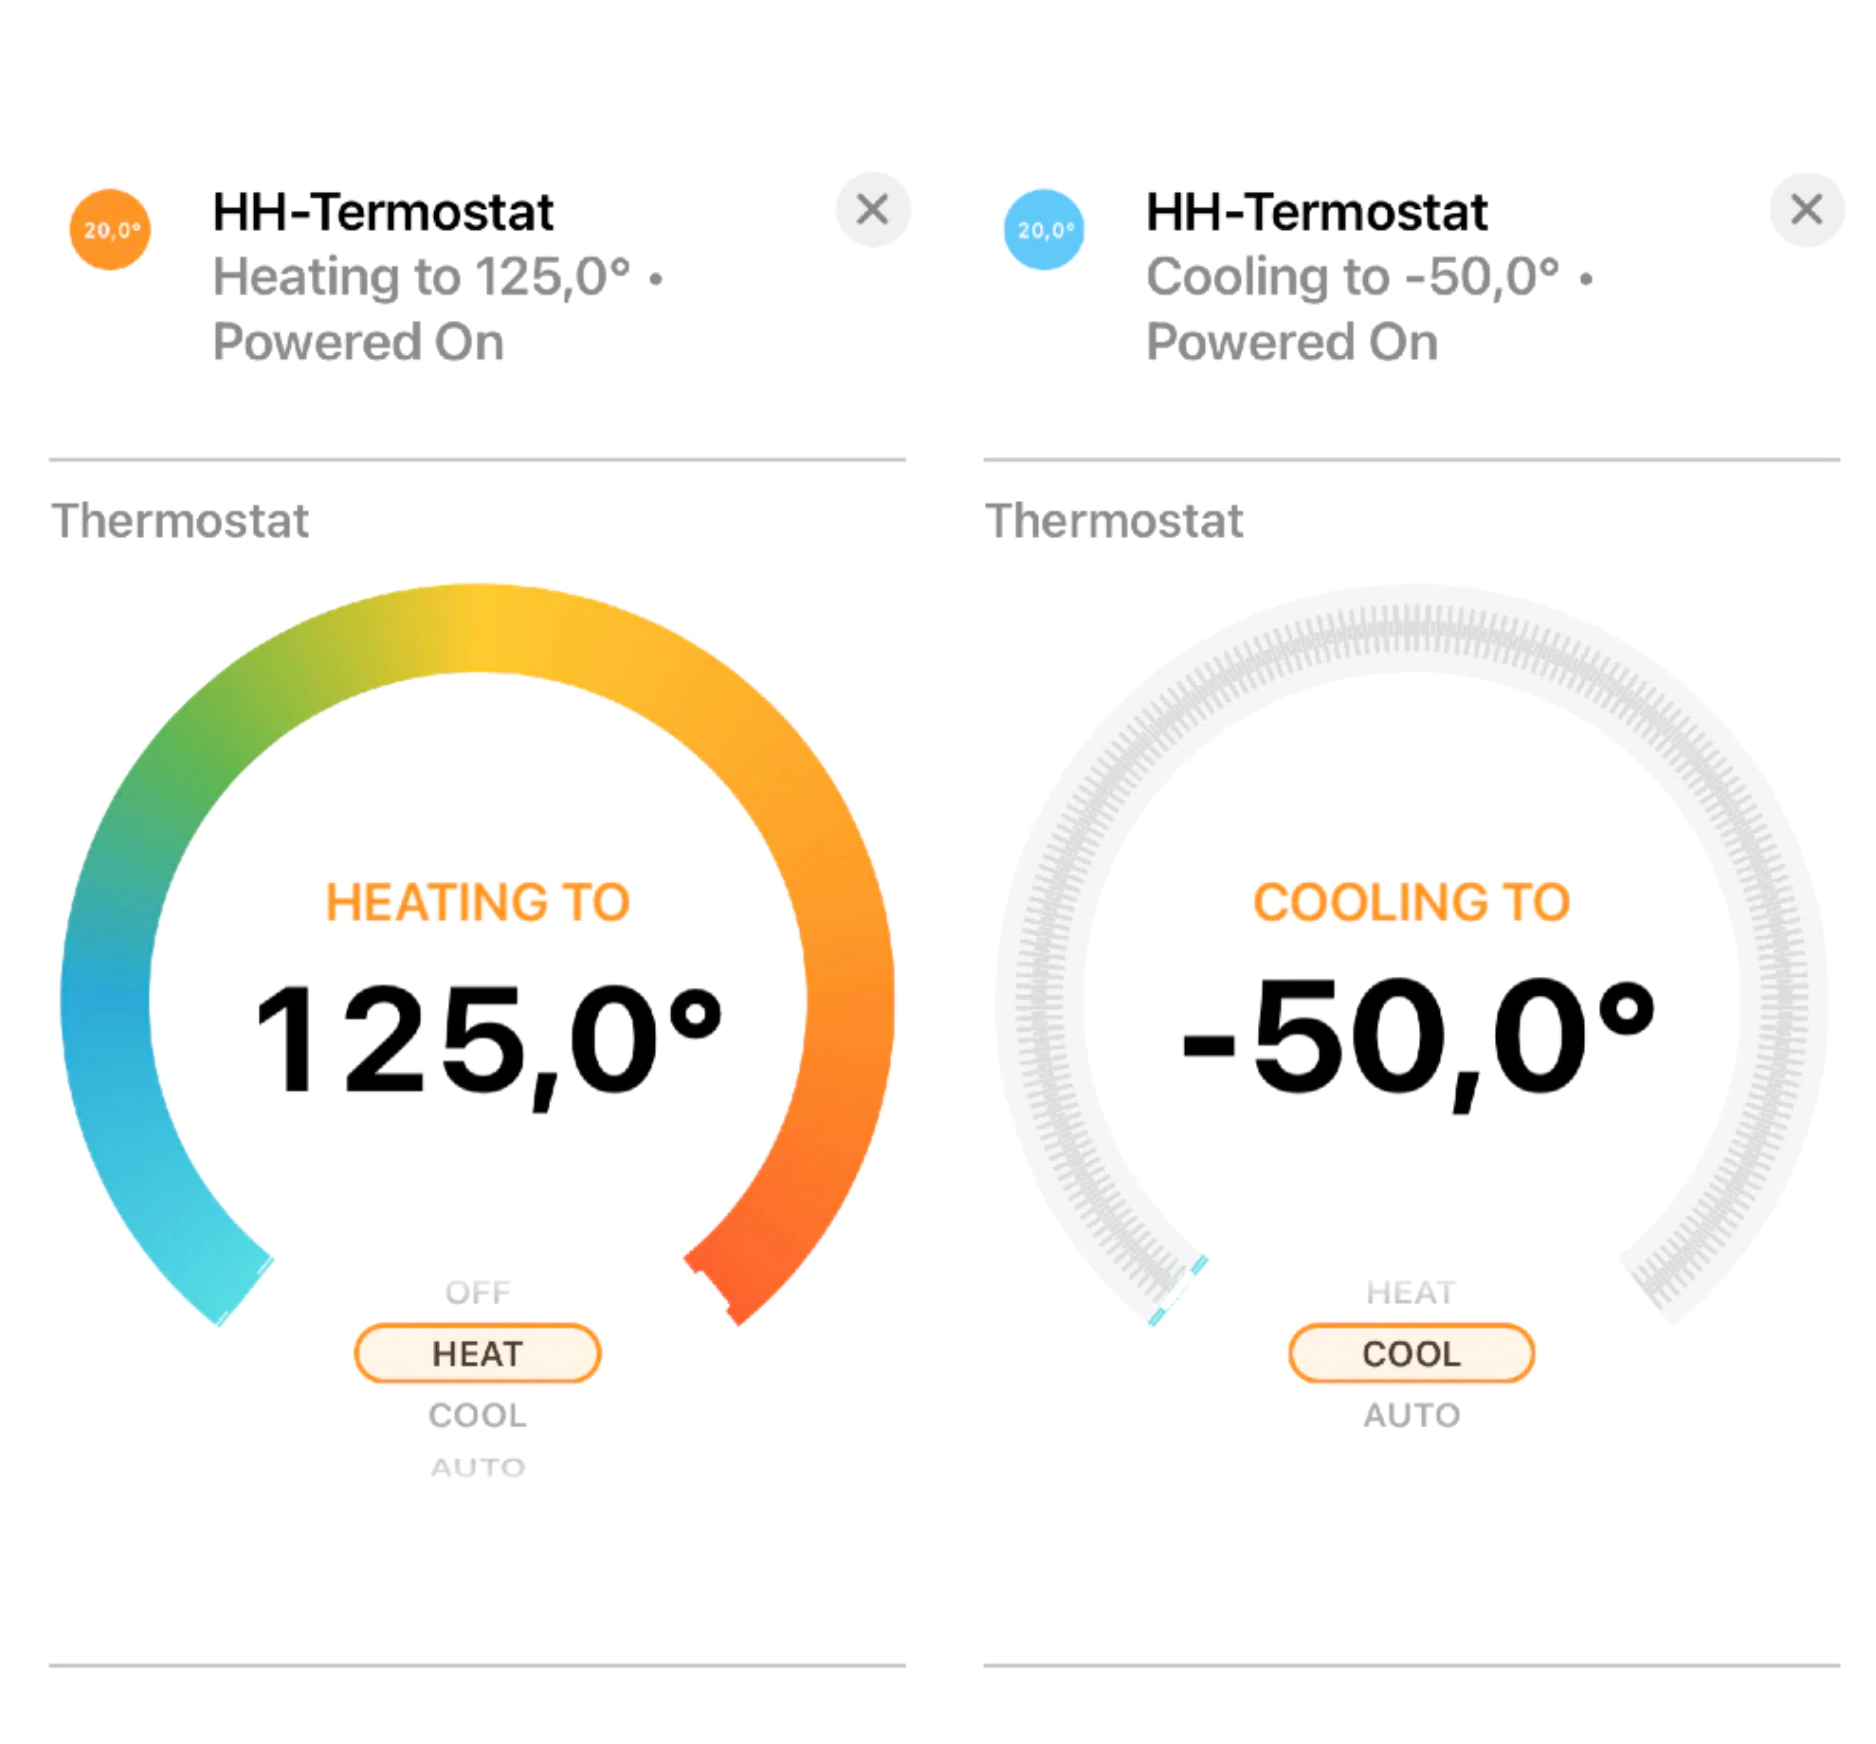Click the top of gray cooling dial

point(1412,628)
